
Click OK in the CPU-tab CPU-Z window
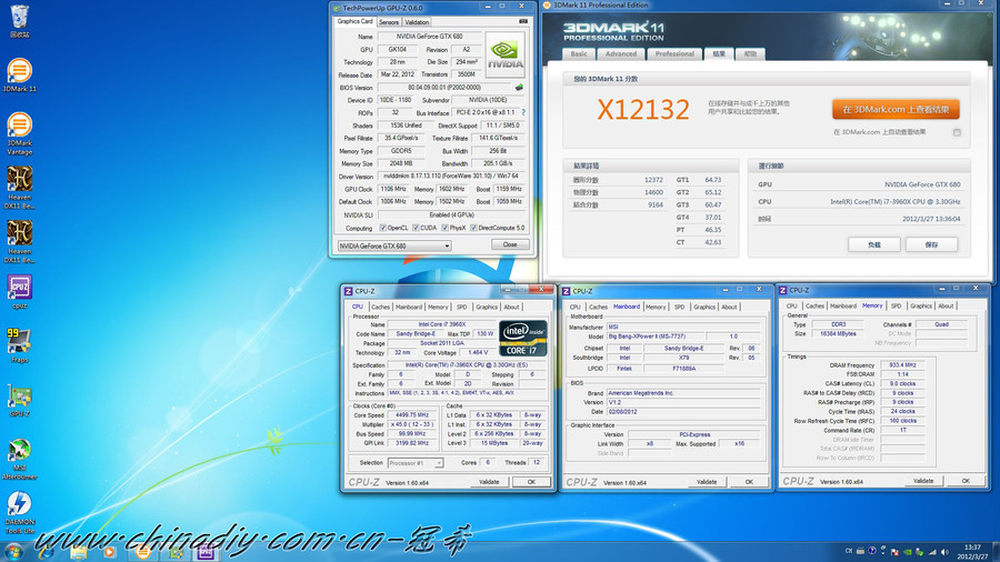531,482
